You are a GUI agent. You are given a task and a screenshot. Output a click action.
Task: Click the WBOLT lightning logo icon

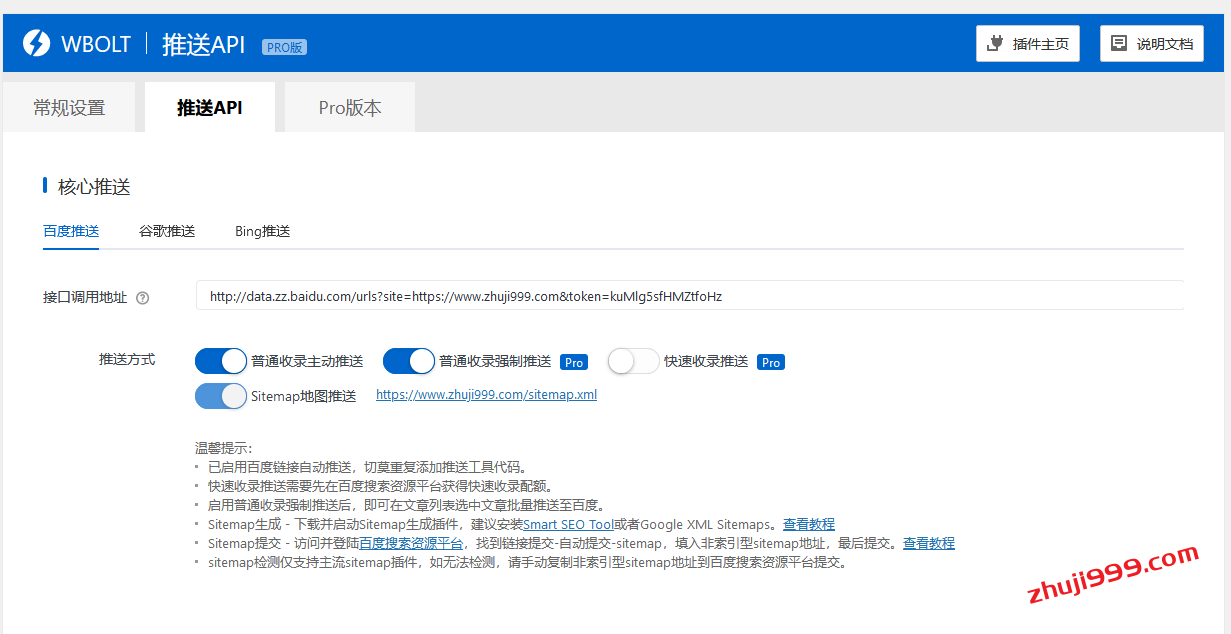(37, 43)
